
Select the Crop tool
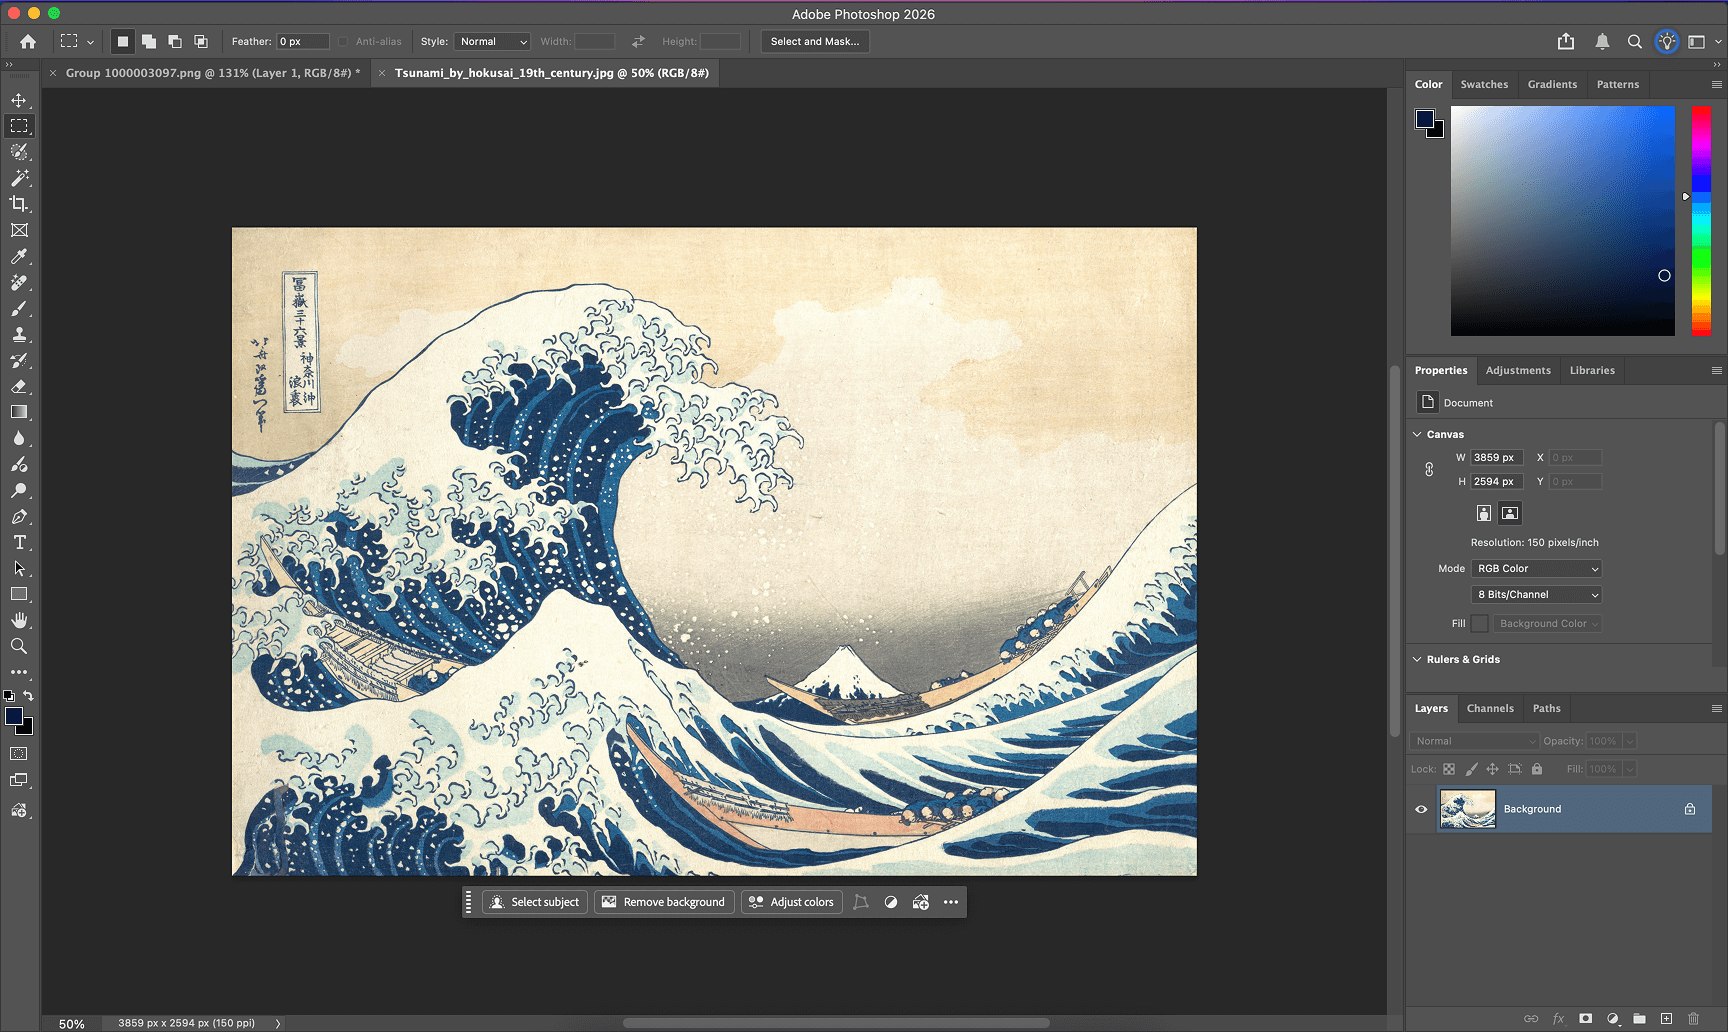pyautogui.click(x=21, y=204)
